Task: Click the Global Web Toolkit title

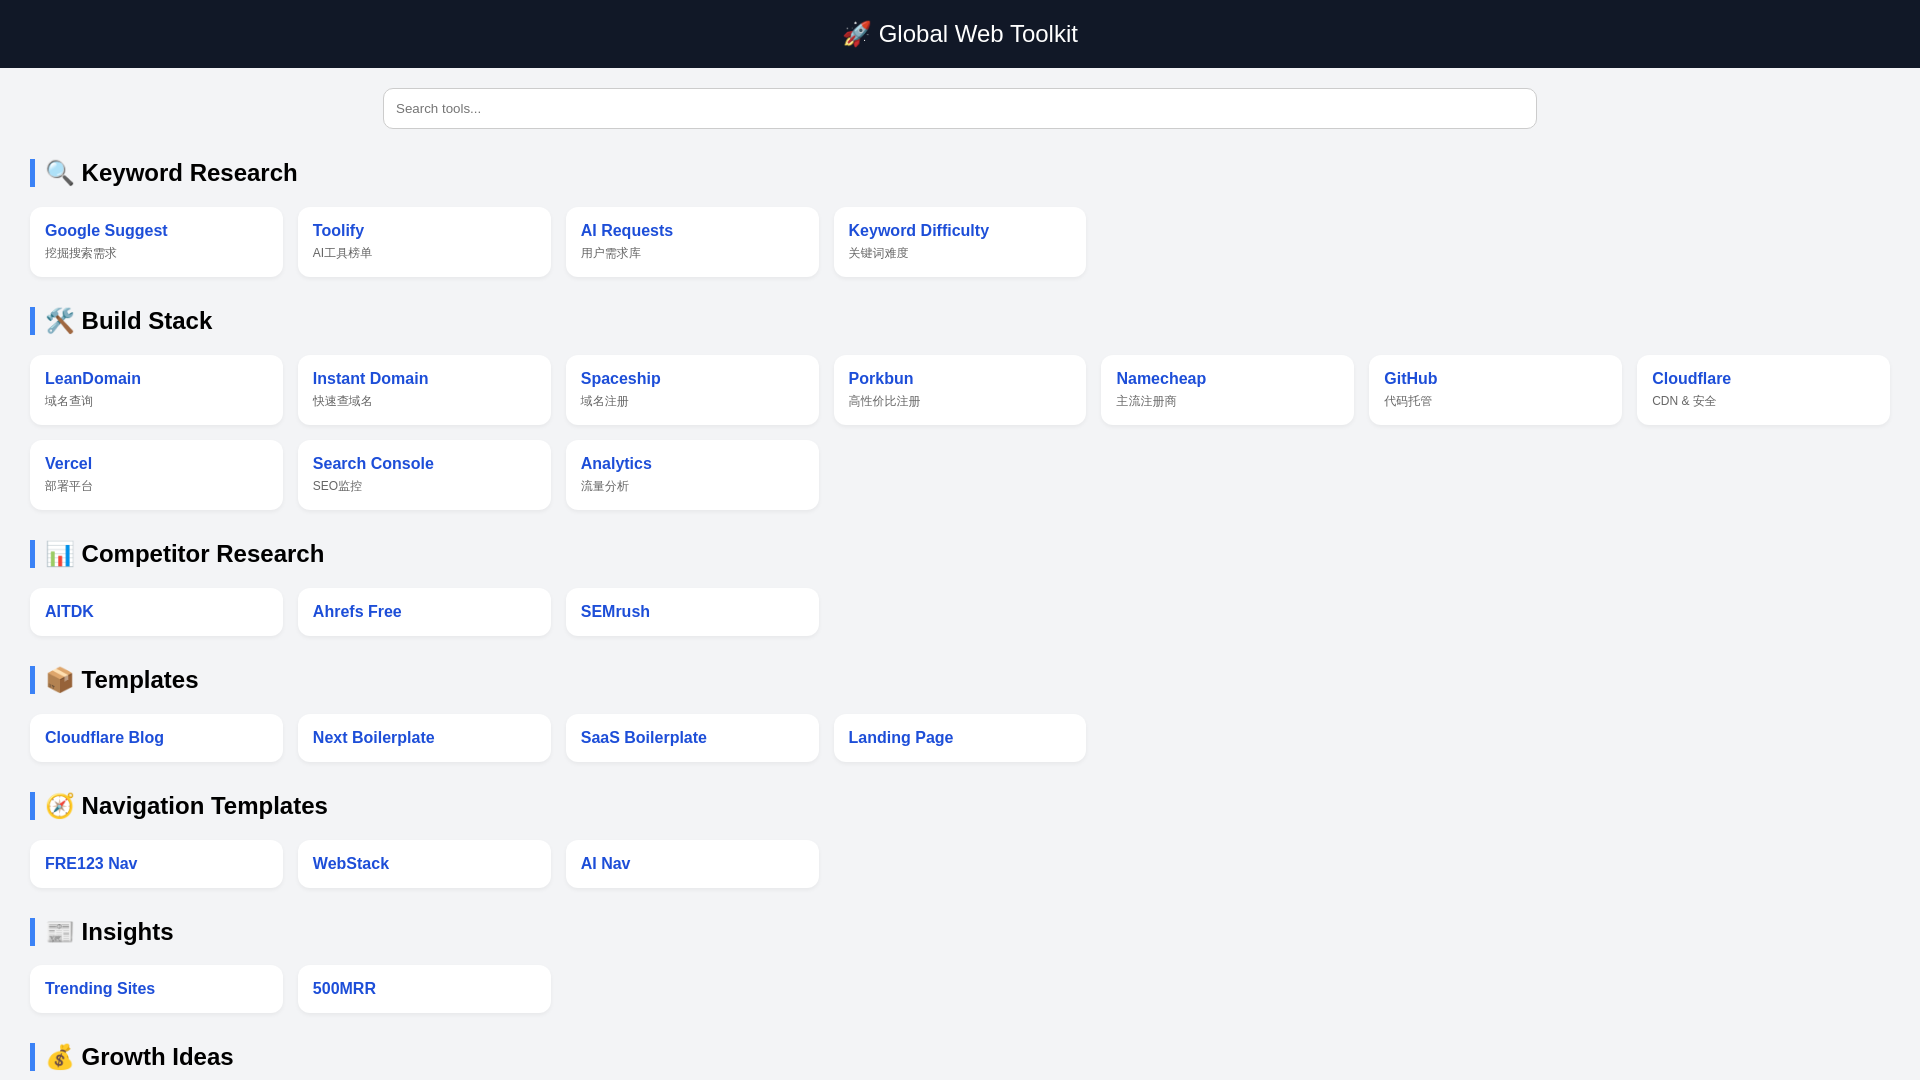Action: pyautogui.click(x=978, y=34)
